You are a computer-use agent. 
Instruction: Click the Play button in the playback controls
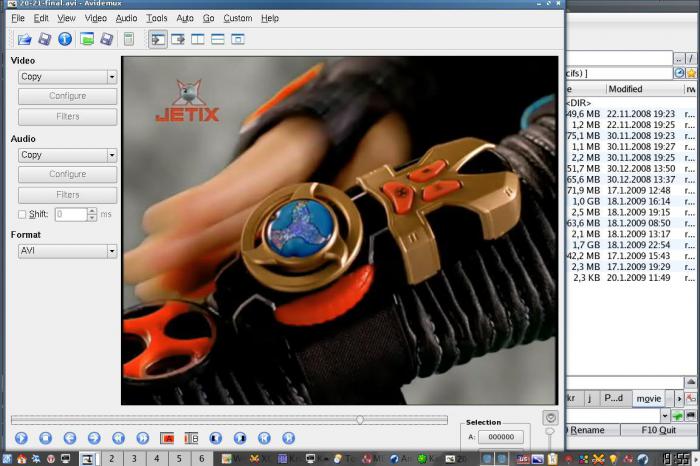tap(21, 438)
